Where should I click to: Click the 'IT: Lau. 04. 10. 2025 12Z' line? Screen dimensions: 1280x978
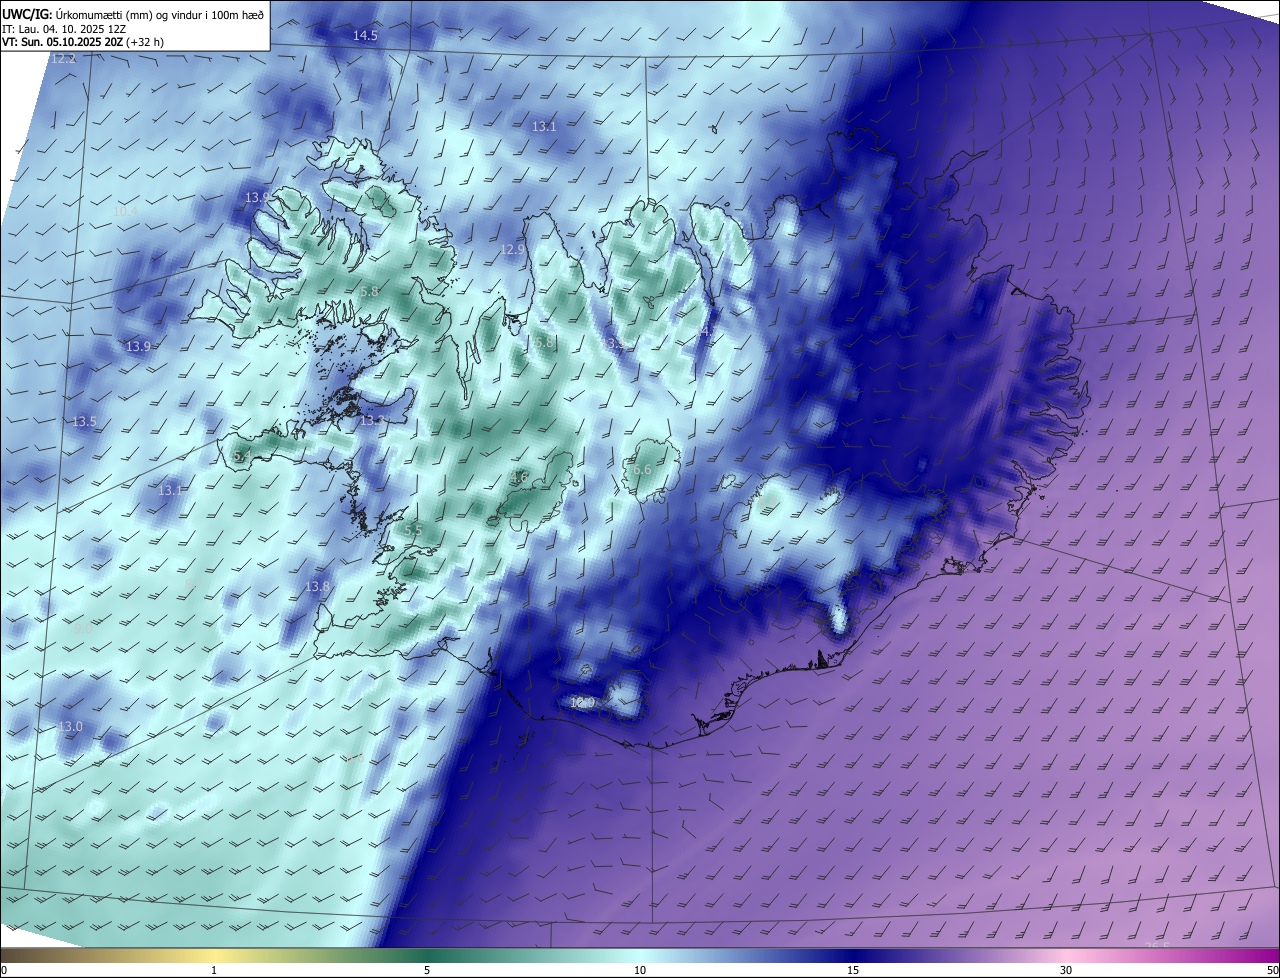coord(64,29)
